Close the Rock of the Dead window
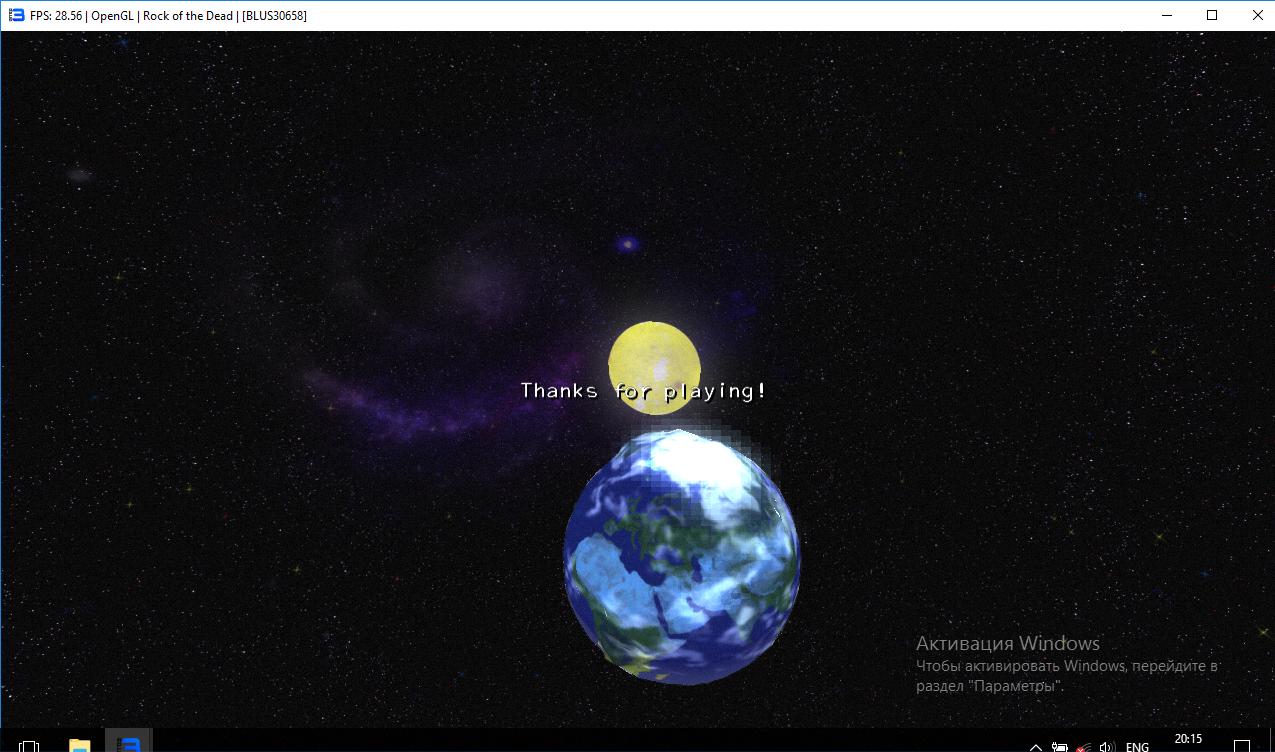This screenshot has width=1275, height=752. [x=1256, y=15]
